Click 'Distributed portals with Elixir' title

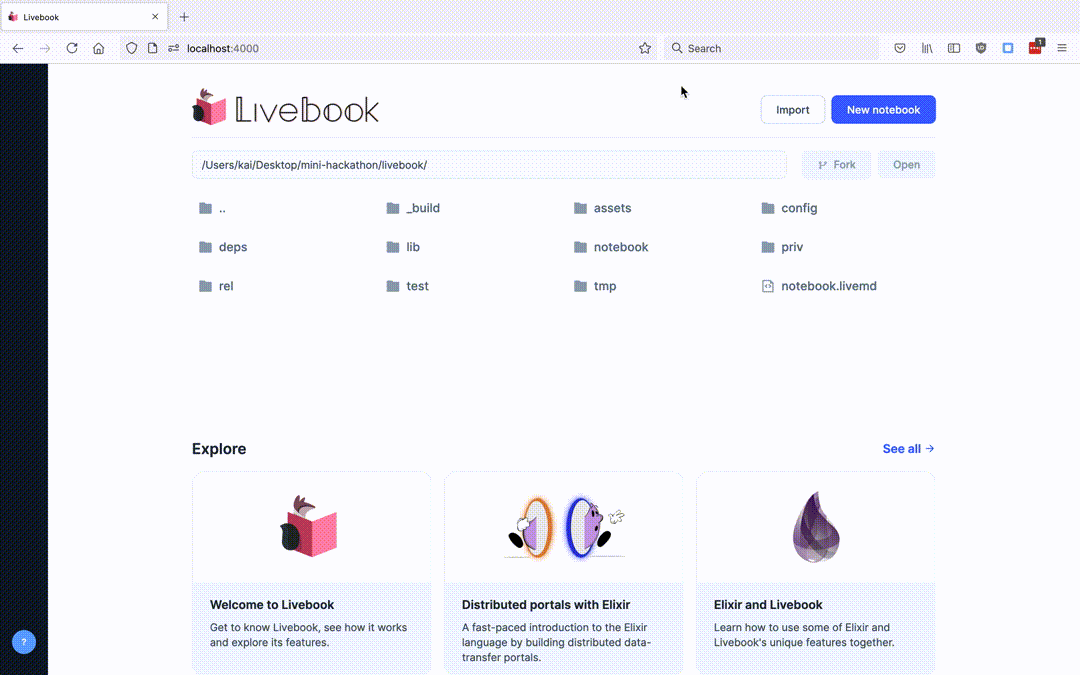pos(546,605)
